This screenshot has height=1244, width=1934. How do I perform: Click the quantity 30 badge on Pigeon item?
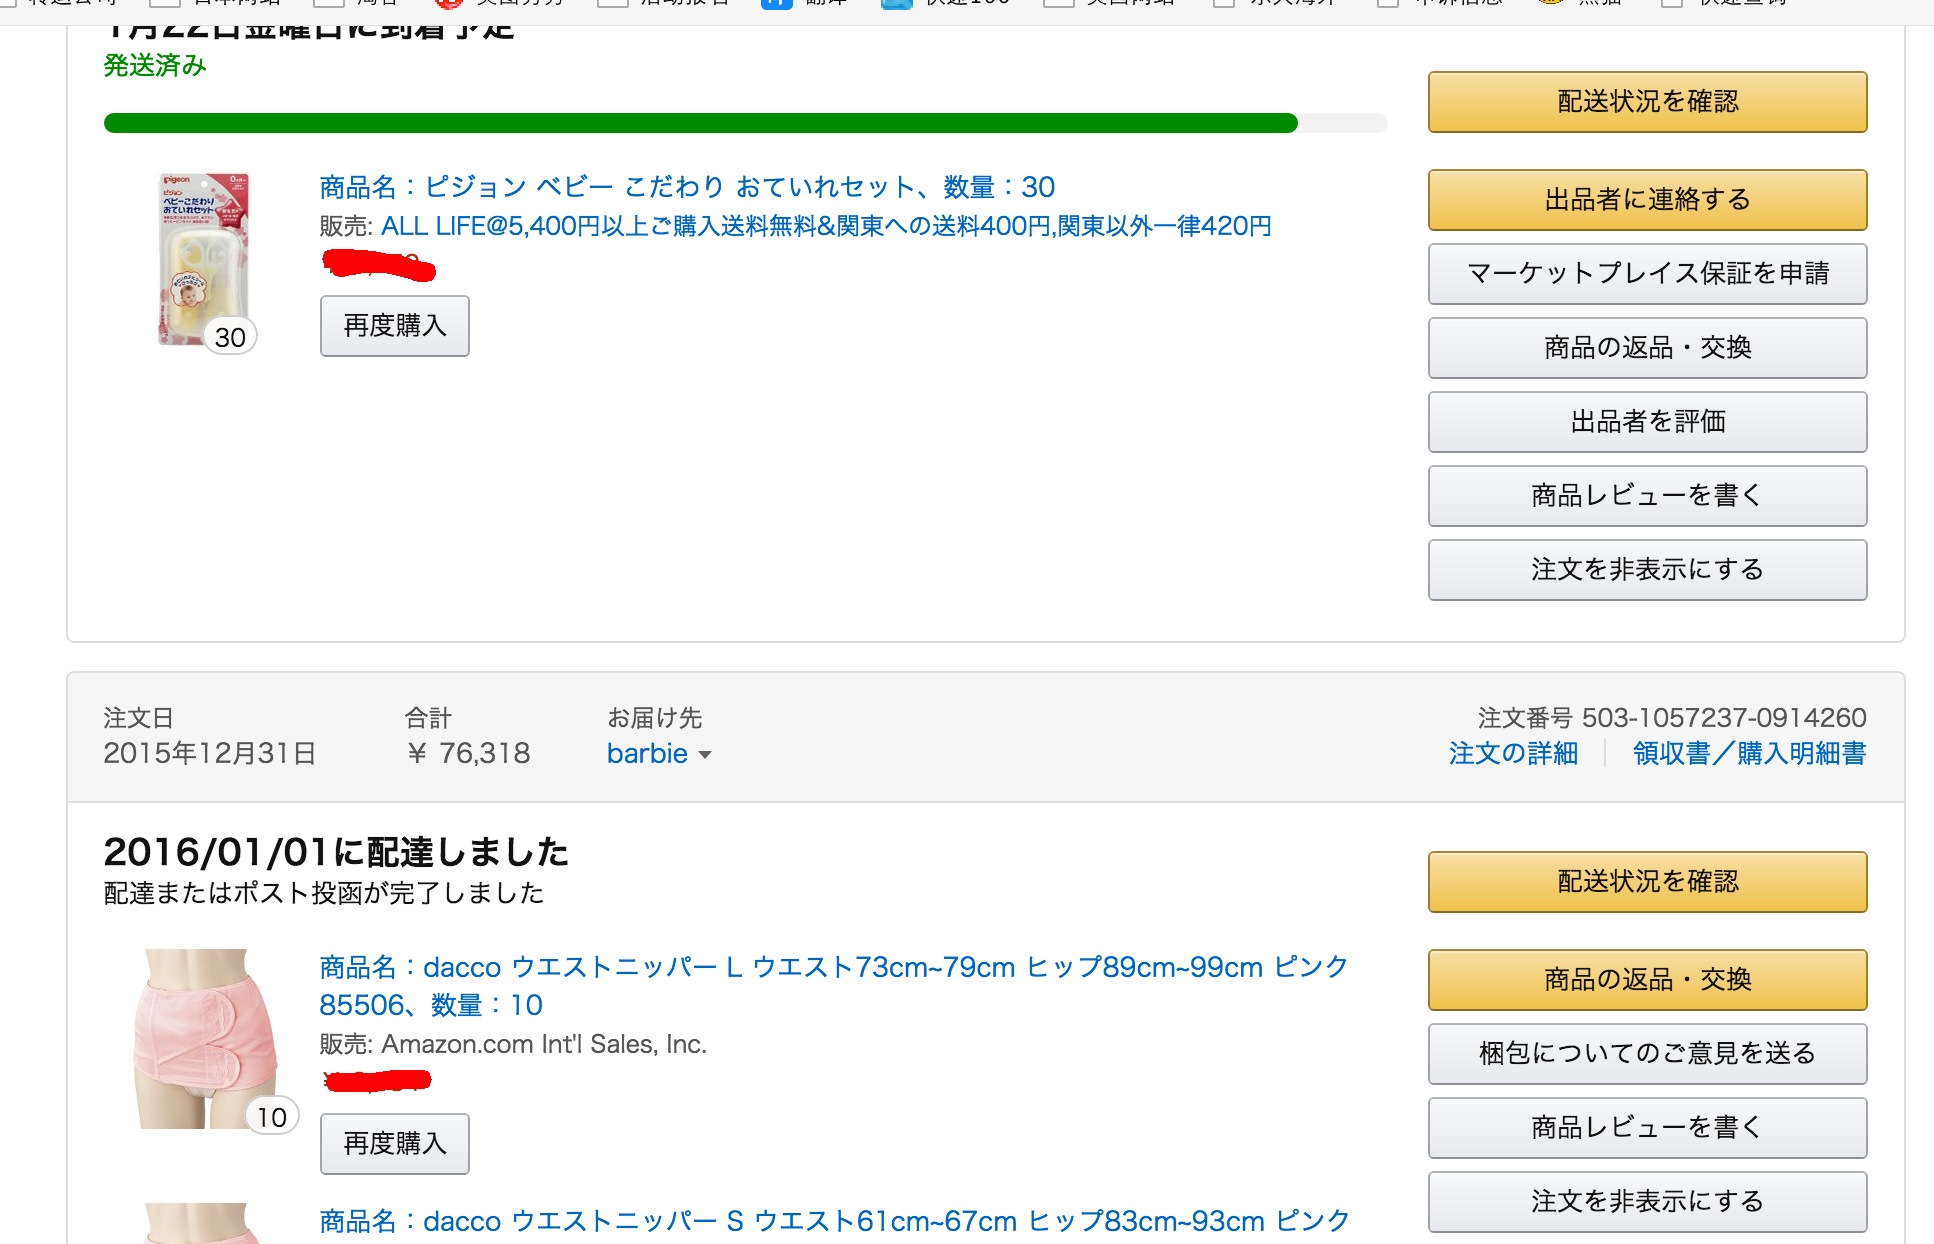click(x=230, y=338)
